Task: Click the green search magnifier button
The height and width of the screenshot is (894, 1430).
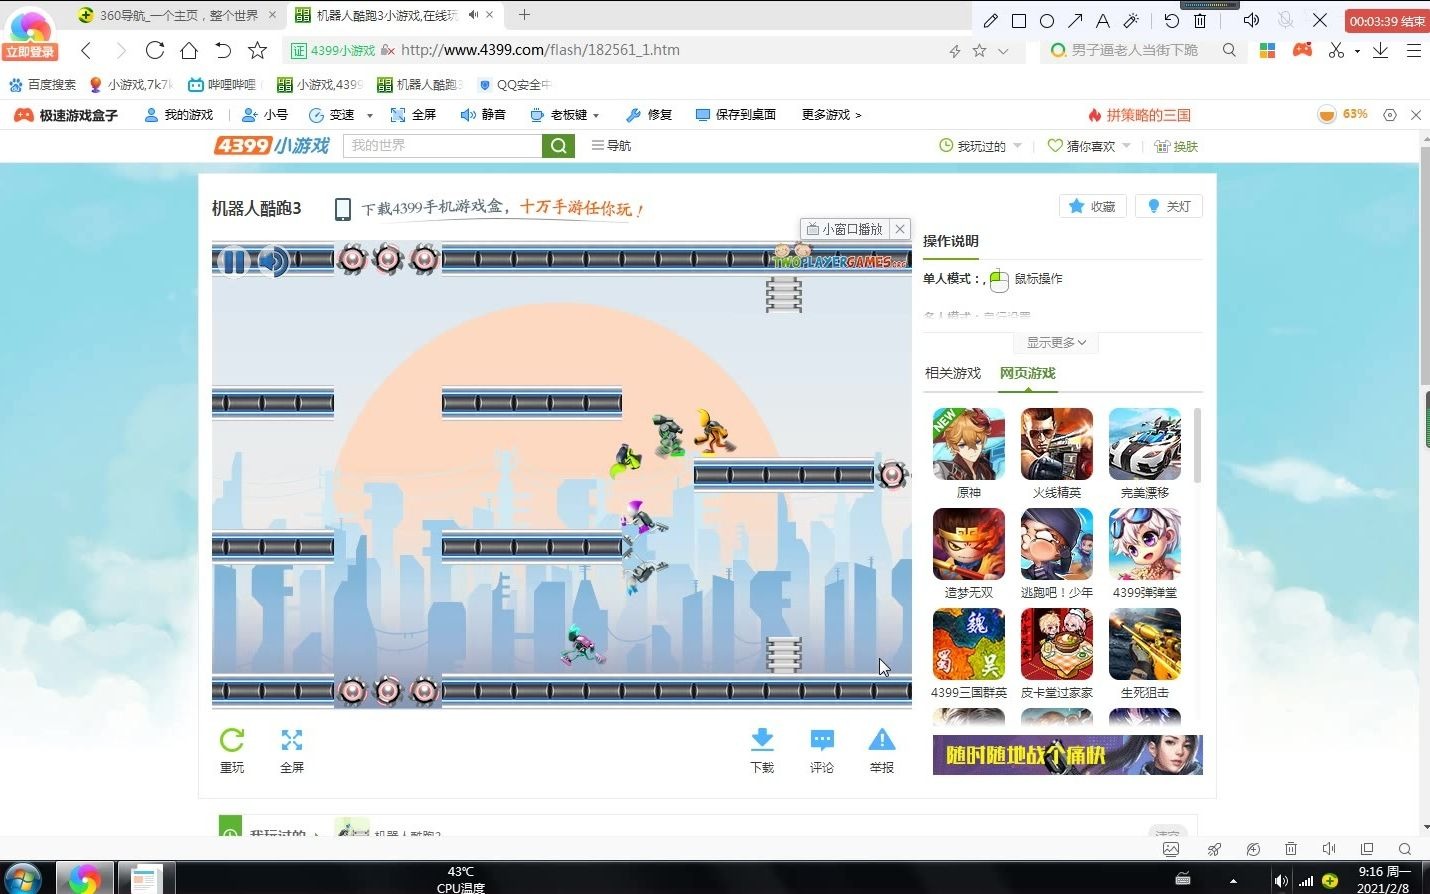Action: 559,146
